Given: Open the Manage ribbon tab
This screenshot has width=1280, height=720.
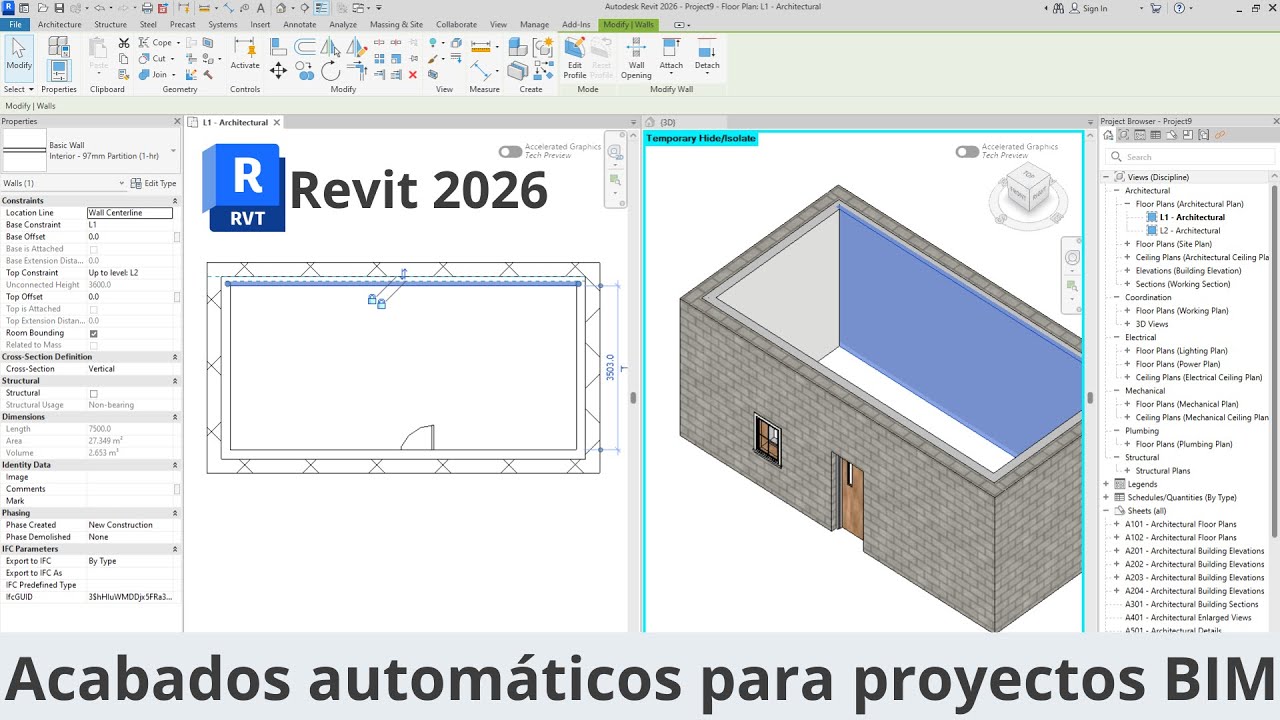Looking at the screenshot, I should coord(534,24).
